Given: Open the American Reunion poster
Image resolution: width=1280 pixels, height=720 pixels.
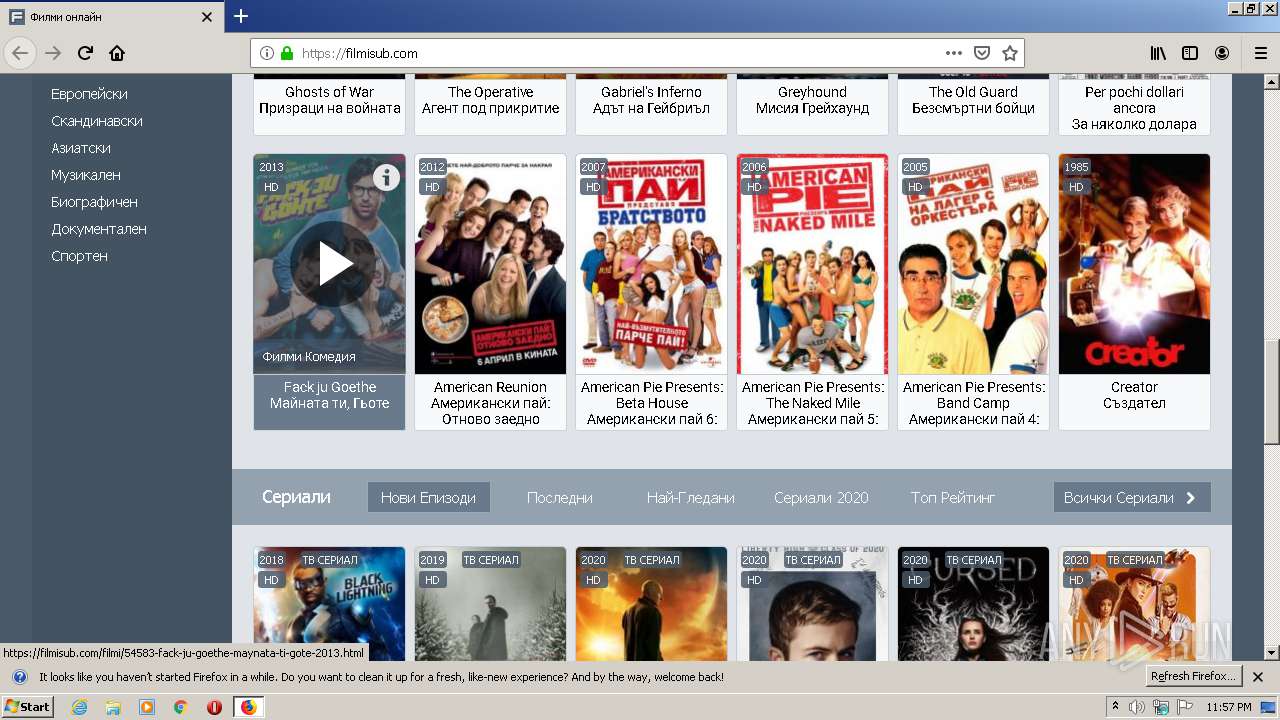Looking at the screenshot, I should click(490, 264).
